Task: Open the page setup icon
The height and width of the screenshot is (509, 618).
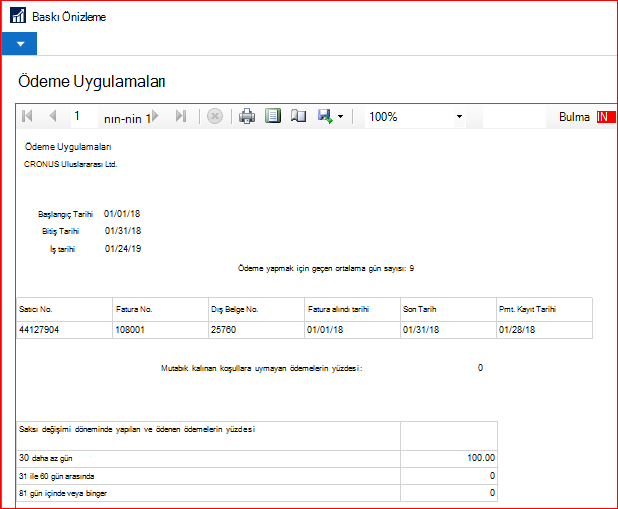Action: [298, 116]
